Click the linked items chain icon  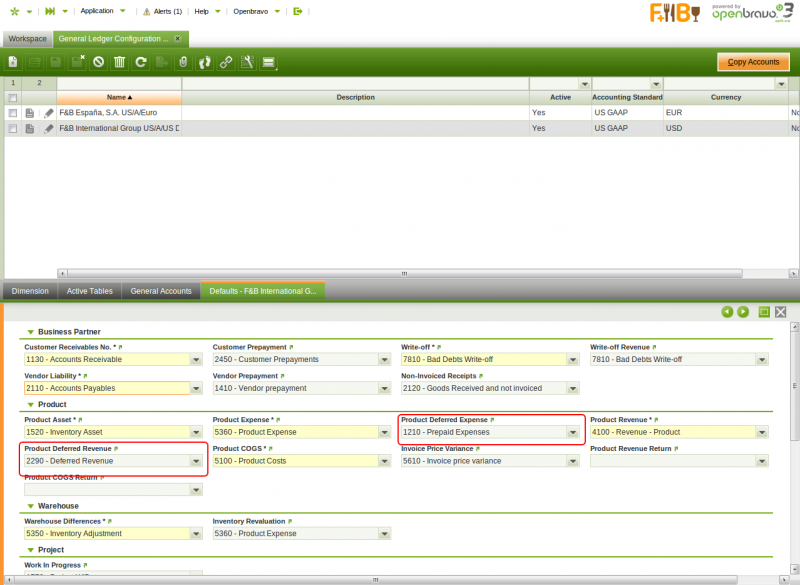click(x=226, y=62)
